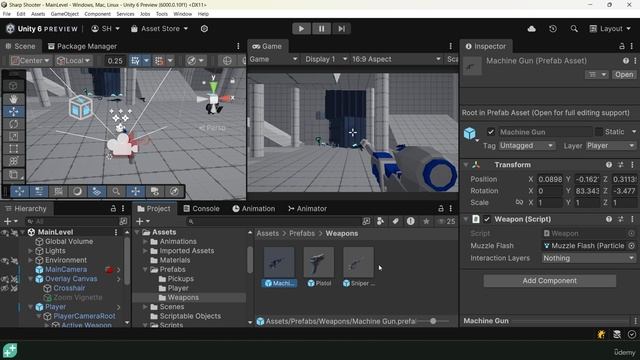Open Weapon script component context menu

(632, 220)
